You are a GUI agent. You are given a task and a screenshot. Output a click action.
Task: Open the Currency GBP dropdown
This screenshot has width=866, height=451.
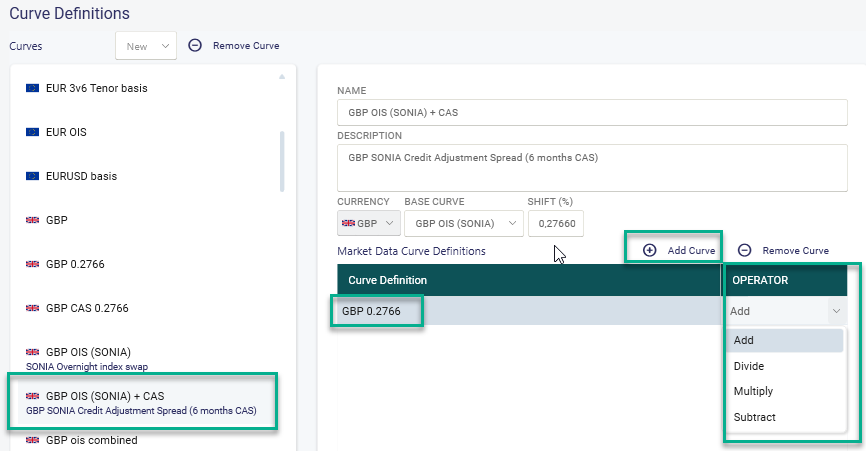pos(369,224)
